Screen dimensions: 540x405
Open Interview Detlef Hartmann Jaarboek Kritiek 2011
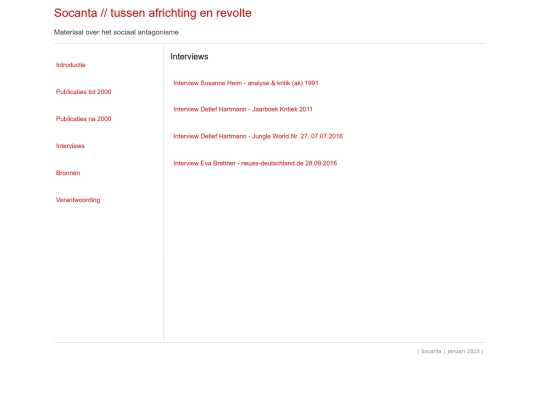243,109
